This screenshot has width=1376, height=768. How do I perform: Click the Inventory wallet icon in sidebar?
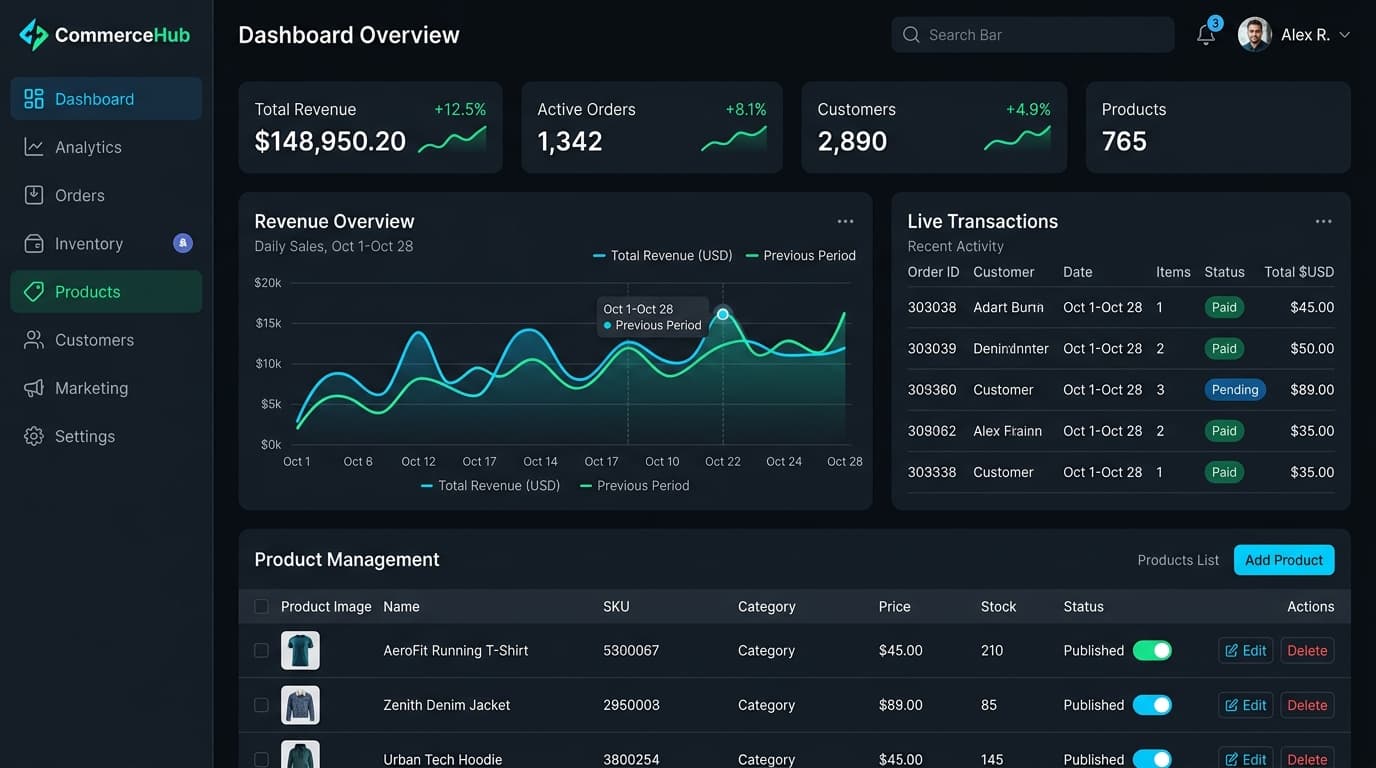(x=34, y=243)
